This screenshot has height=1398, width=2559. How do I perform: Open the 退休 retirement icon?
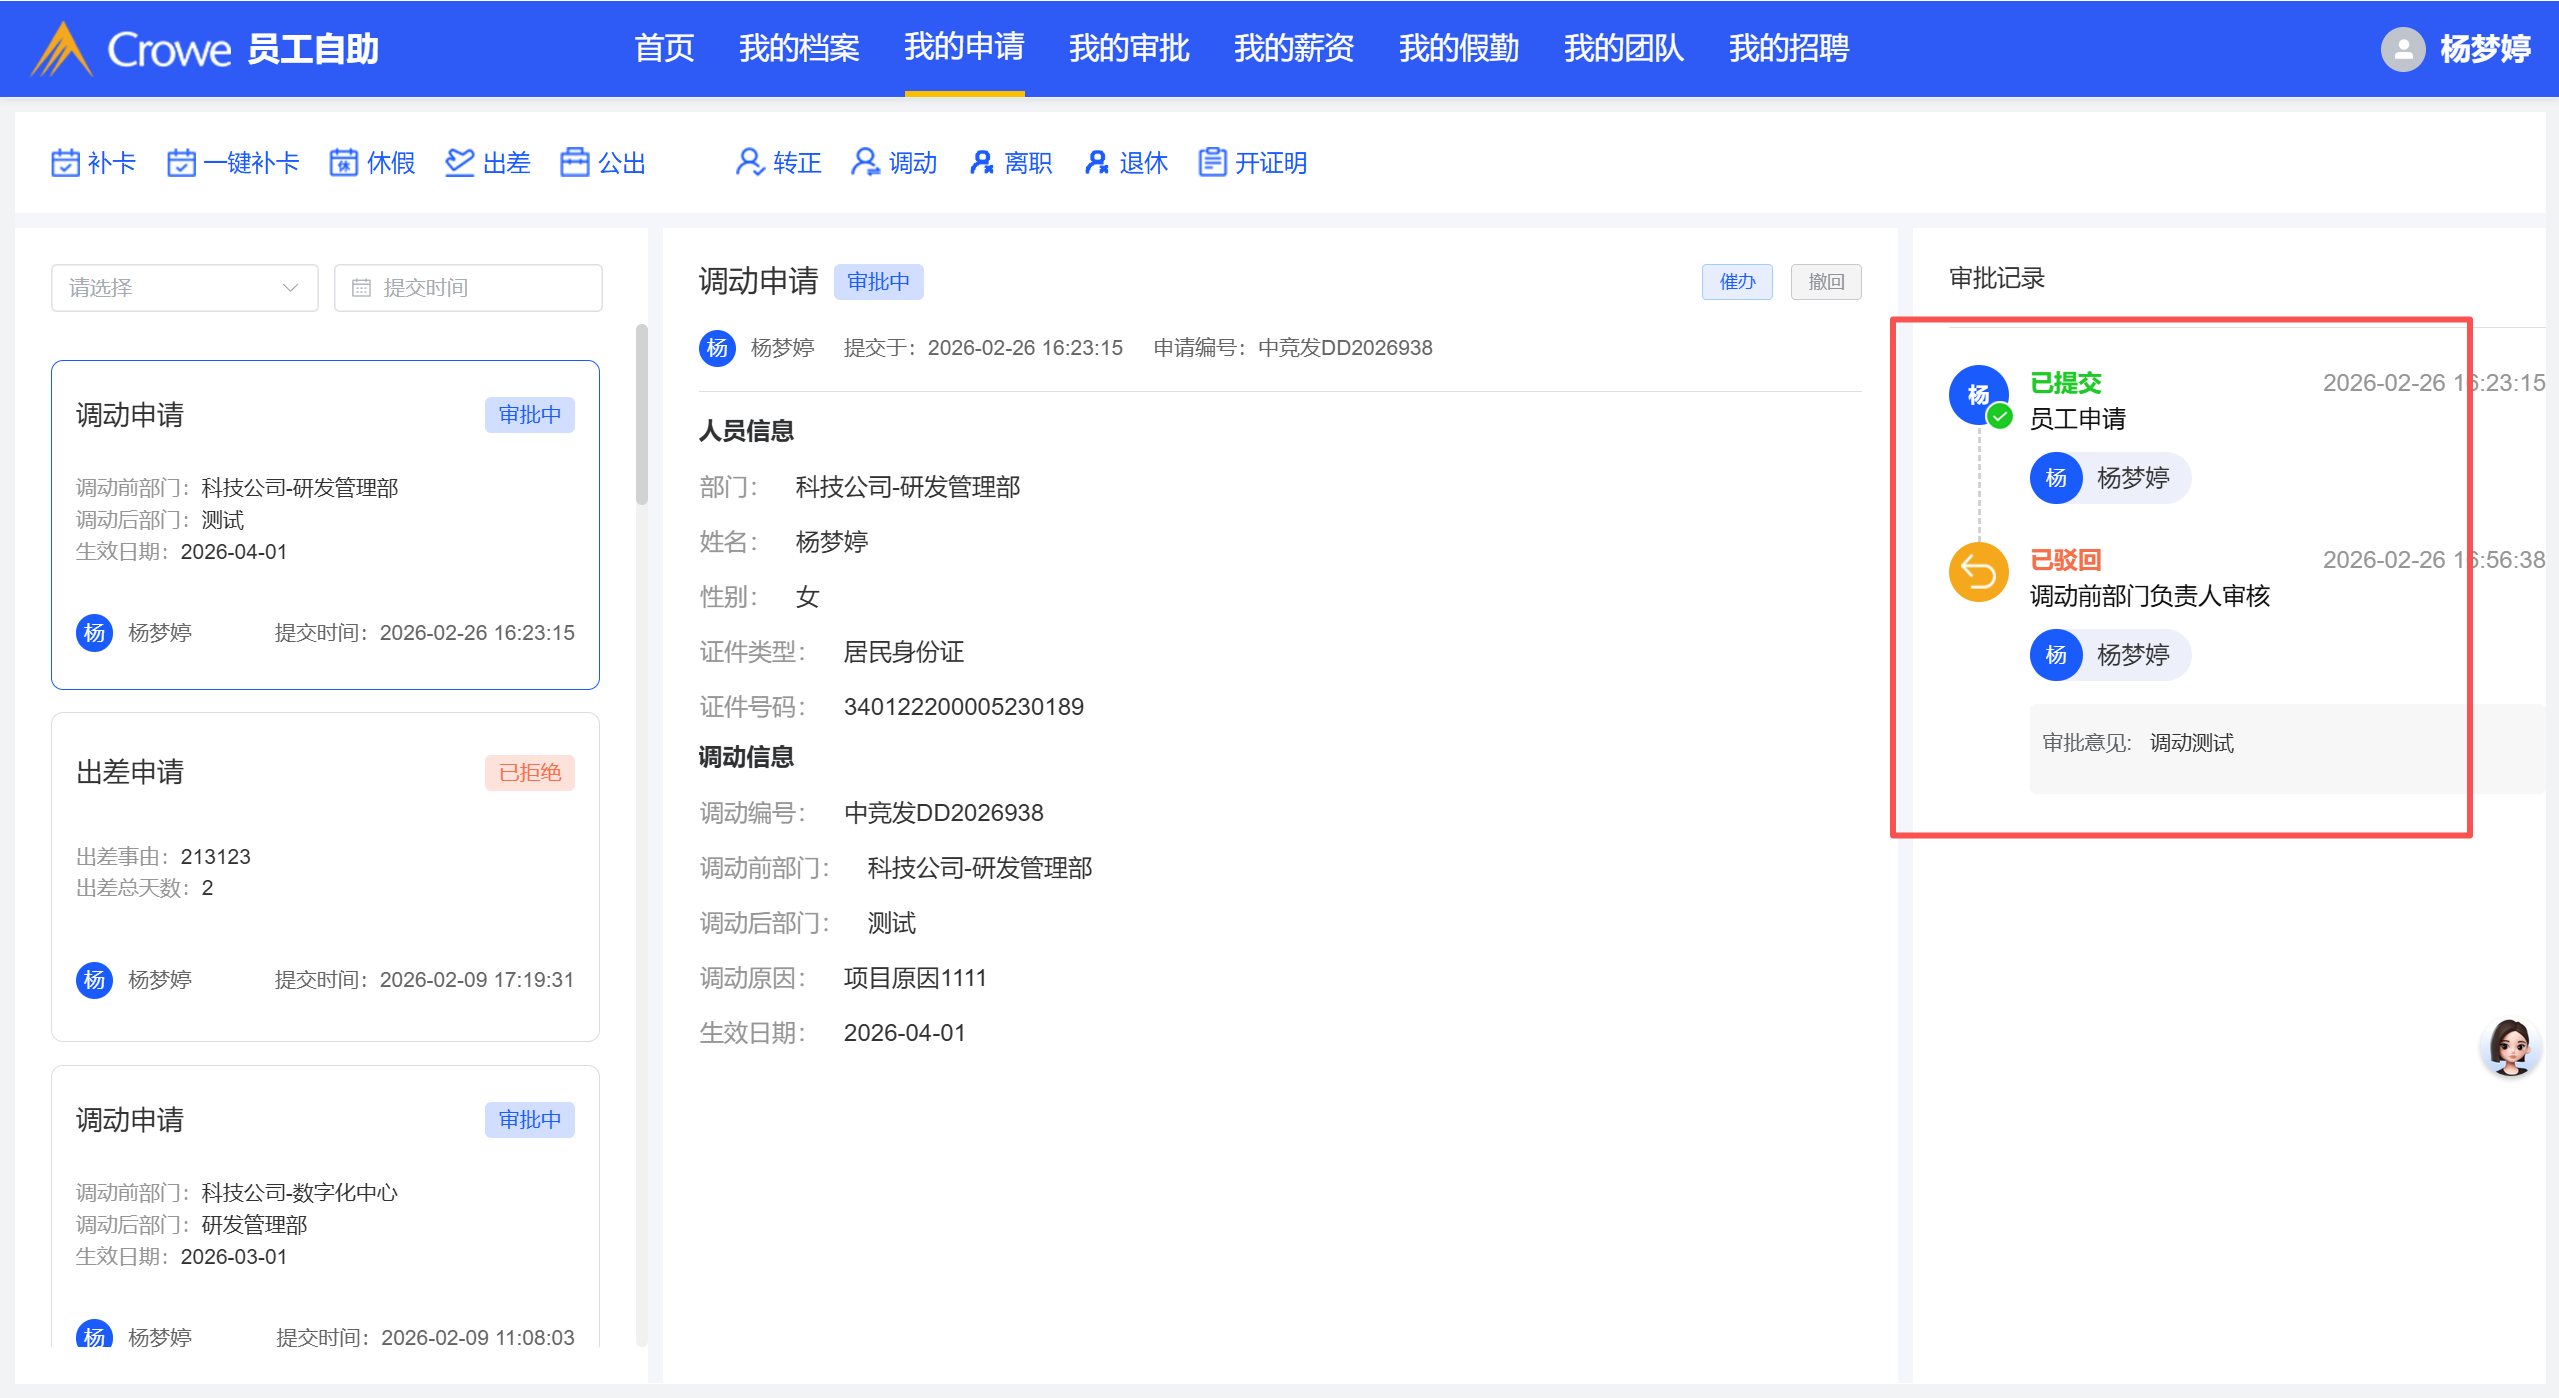(1097, 163)
